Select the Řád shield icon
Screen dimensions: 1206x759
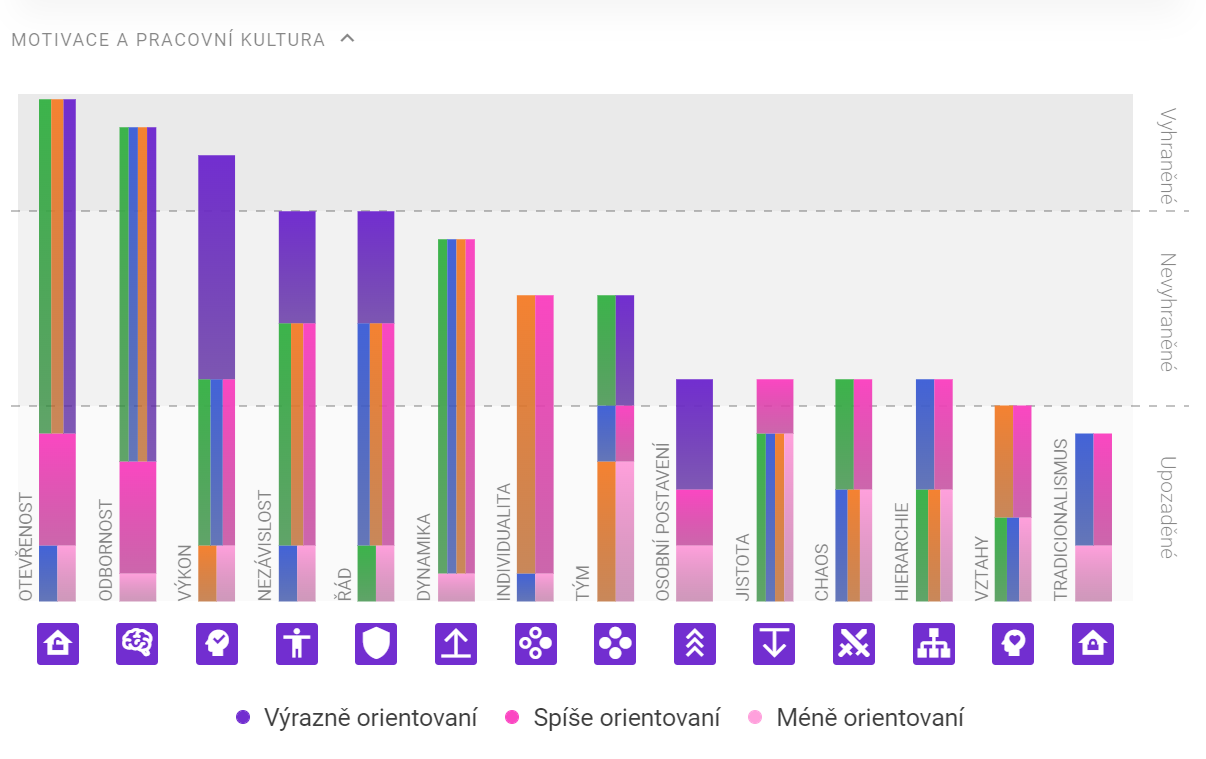click(x=376, y=644)
